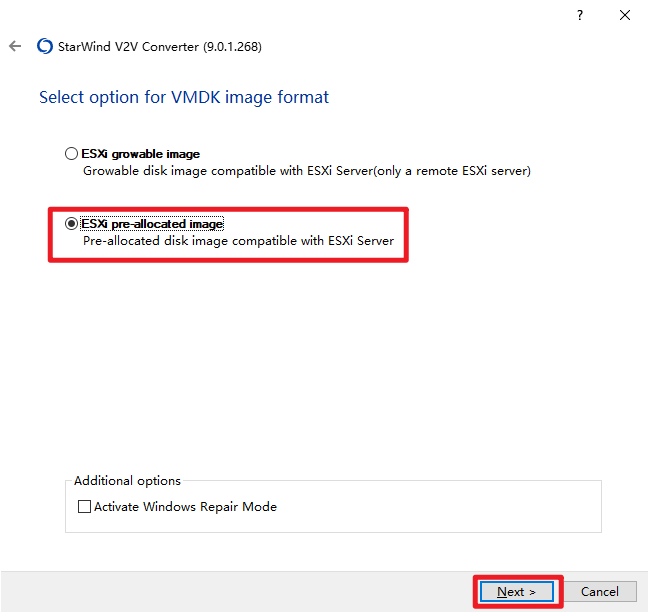Viewport: 649px width, 613px height.
Task: Click the 'Additional options' group label
Action: [127, 481]
